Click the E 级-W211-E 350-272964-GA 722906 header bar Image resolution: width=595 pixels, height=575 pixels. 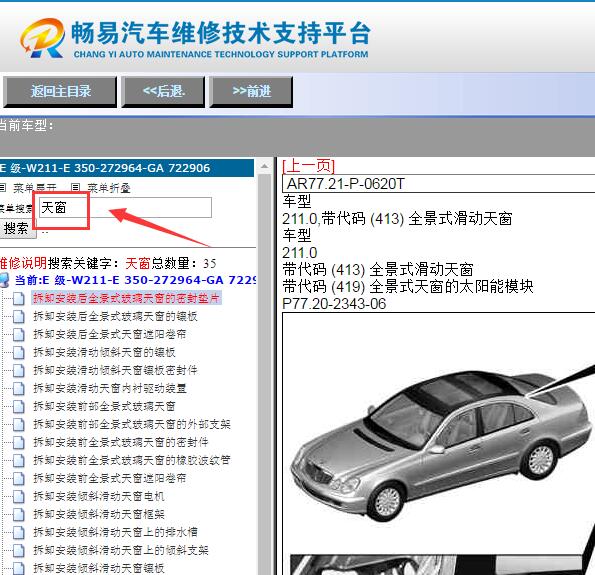[x=127, y=168]
